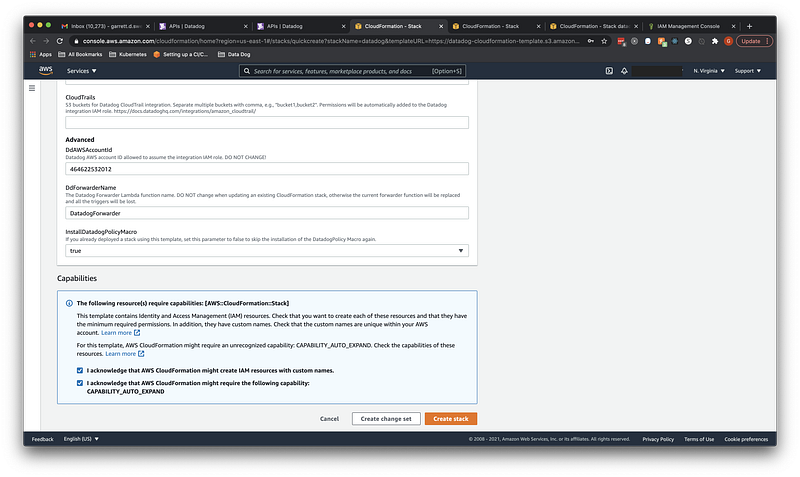Open a new browser tab with plus

click(749, 26)
